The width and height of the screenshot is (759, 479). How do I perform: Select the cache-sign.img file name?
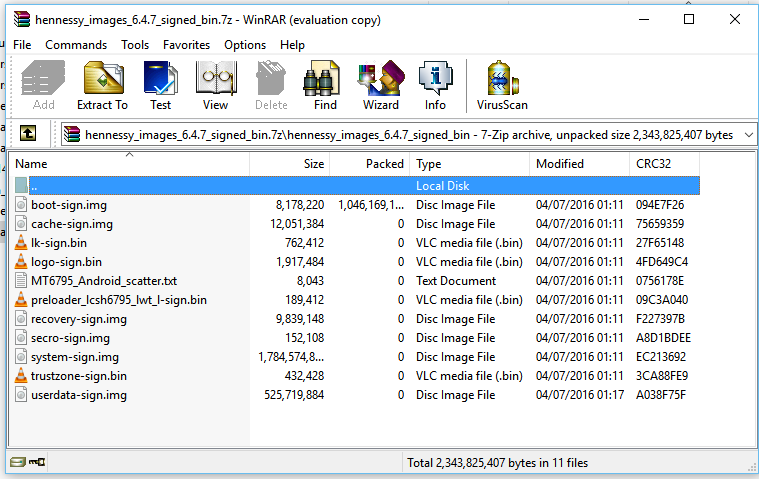(x=72, y=224)
